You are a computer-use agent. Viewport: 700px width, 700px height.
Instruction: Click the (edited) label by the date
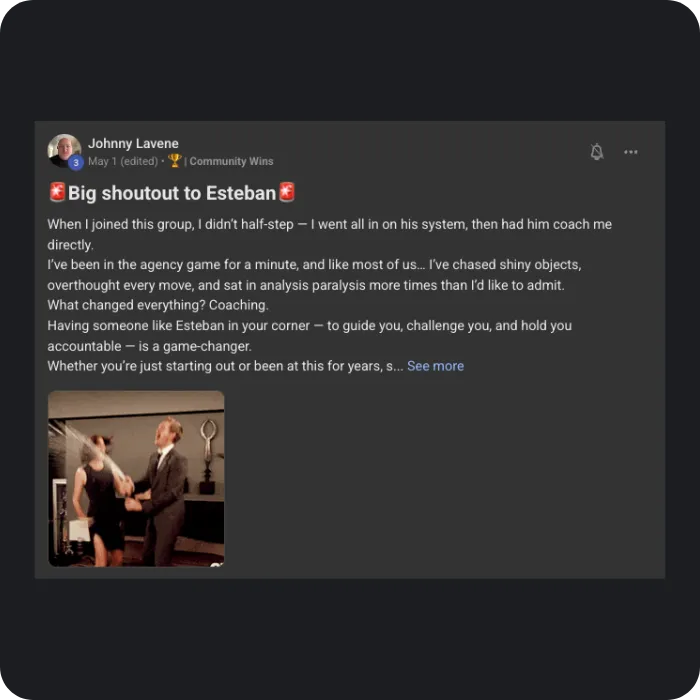pyautogui.click(x=139, y=161)
